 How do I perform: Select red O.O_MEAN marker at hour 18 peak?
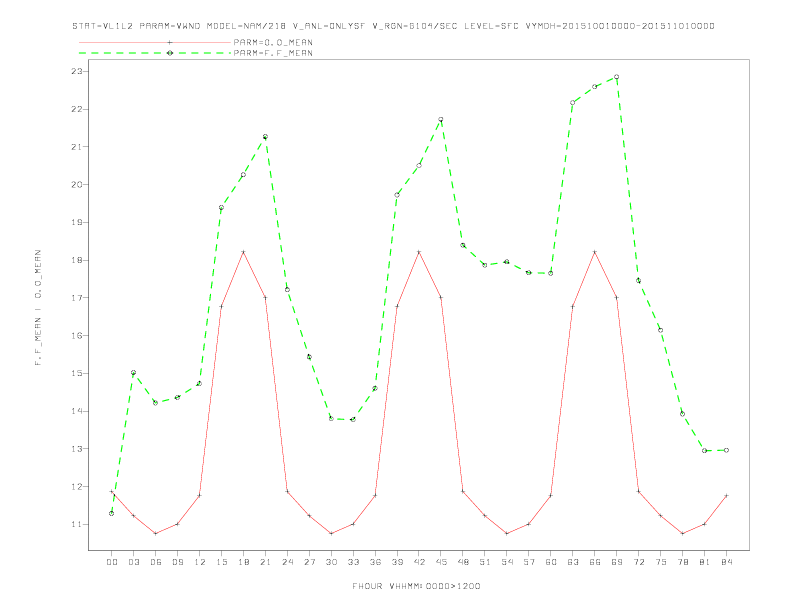coord(243,251)
